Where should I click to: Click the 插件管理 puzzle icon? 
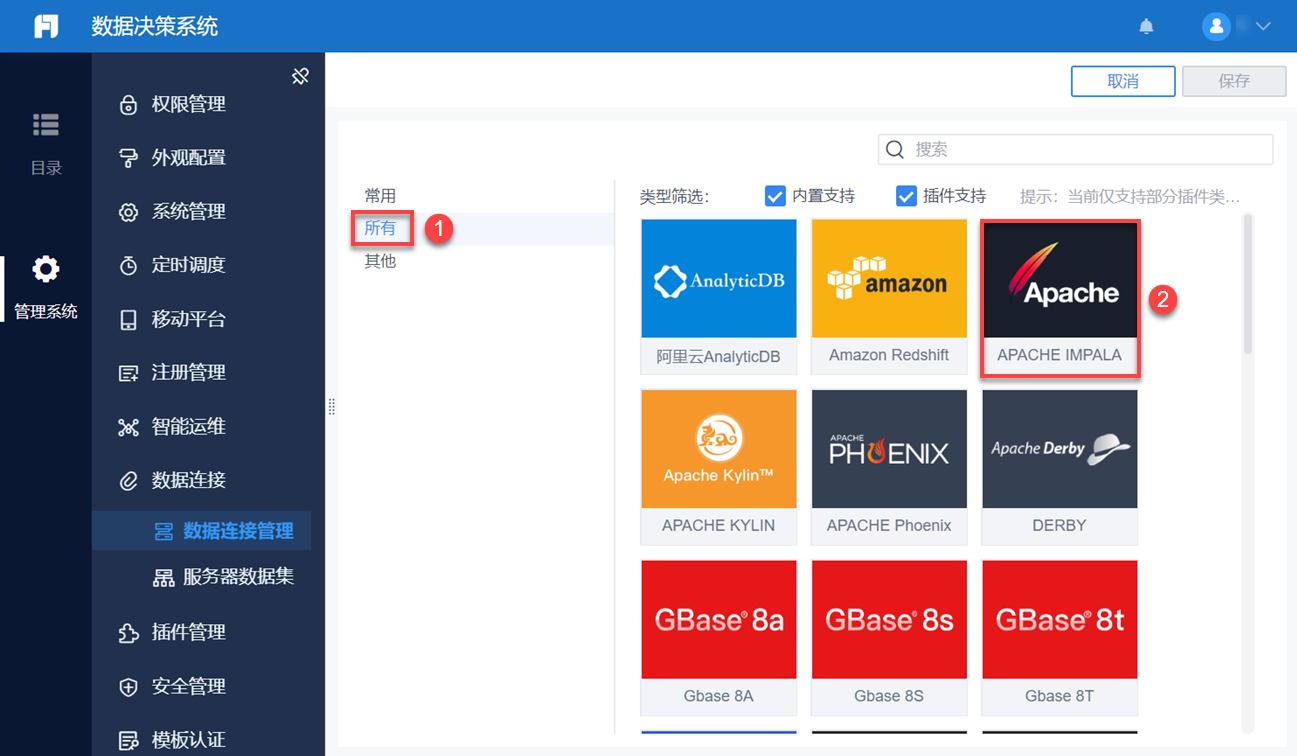pyautogui.click(x=128, y=633)
